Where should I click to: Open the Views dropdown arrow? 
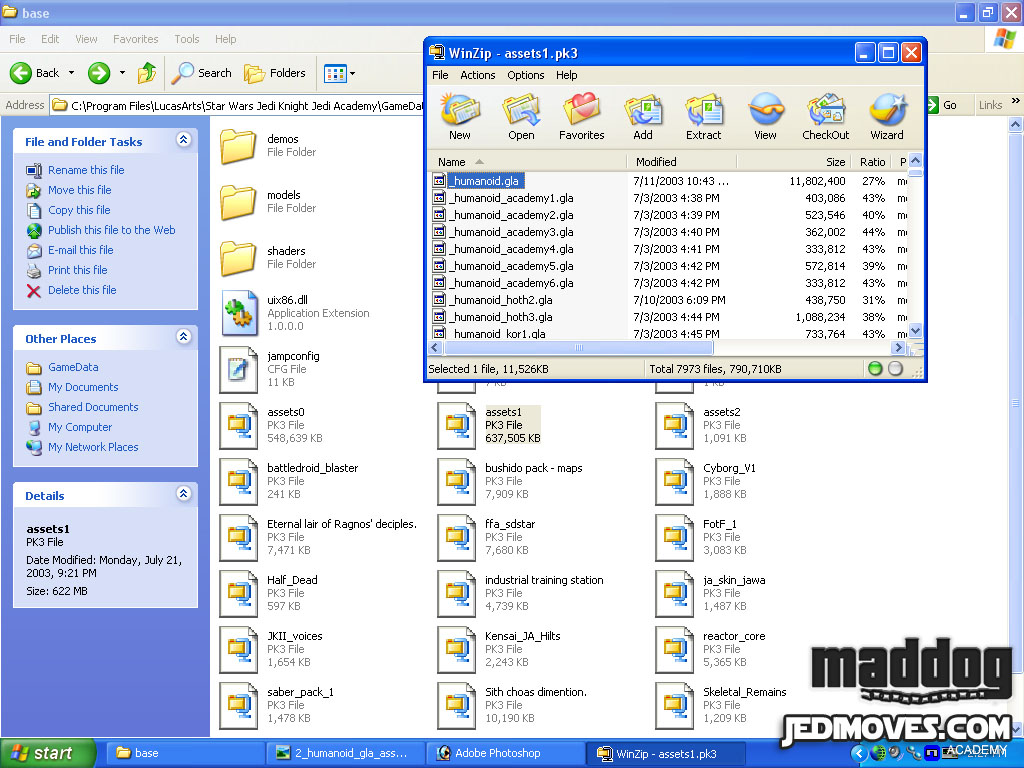353,74
